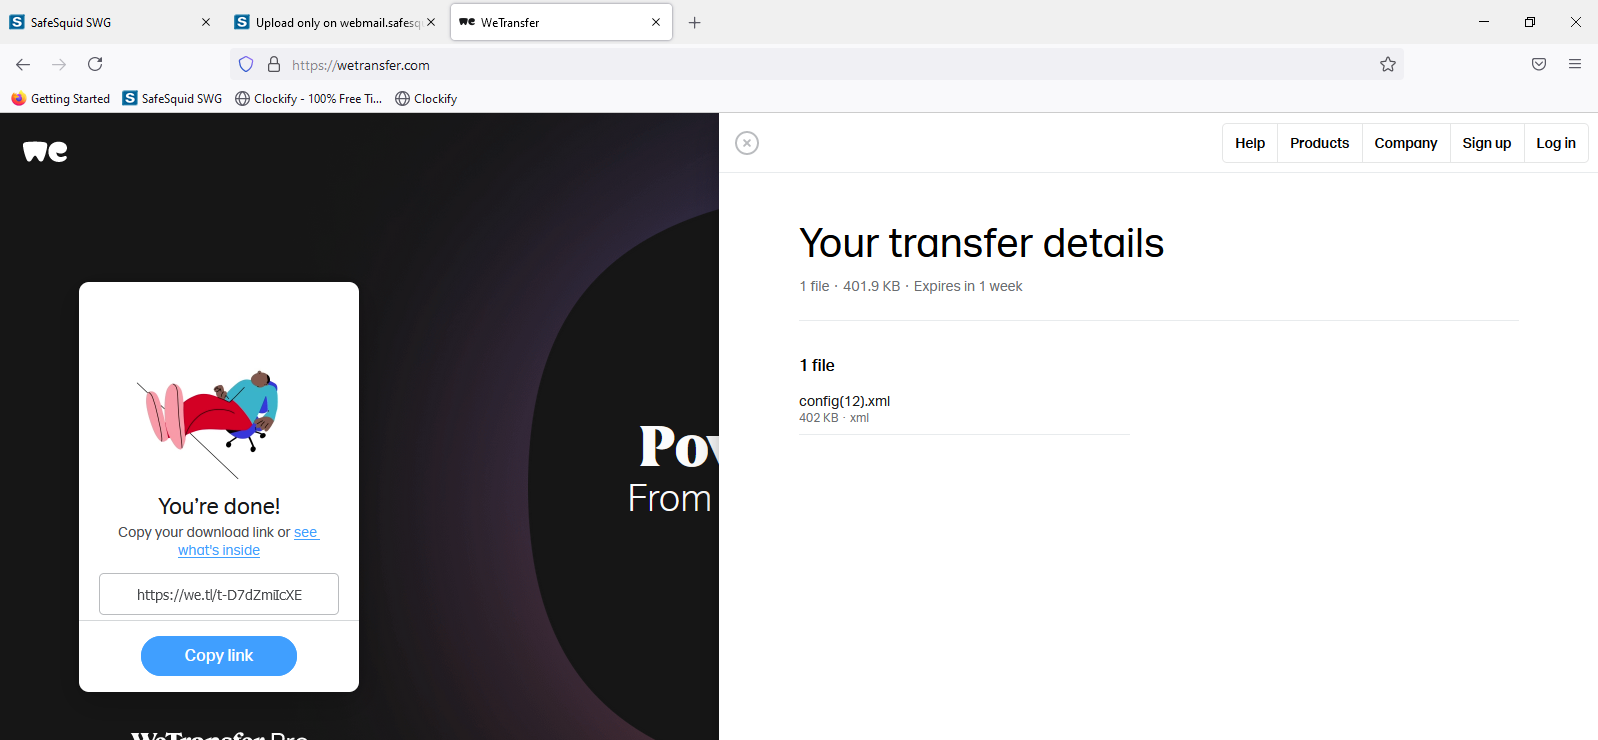Click the Copy link button
This screenshot has width=1598, height=740.
pos(218,655)
